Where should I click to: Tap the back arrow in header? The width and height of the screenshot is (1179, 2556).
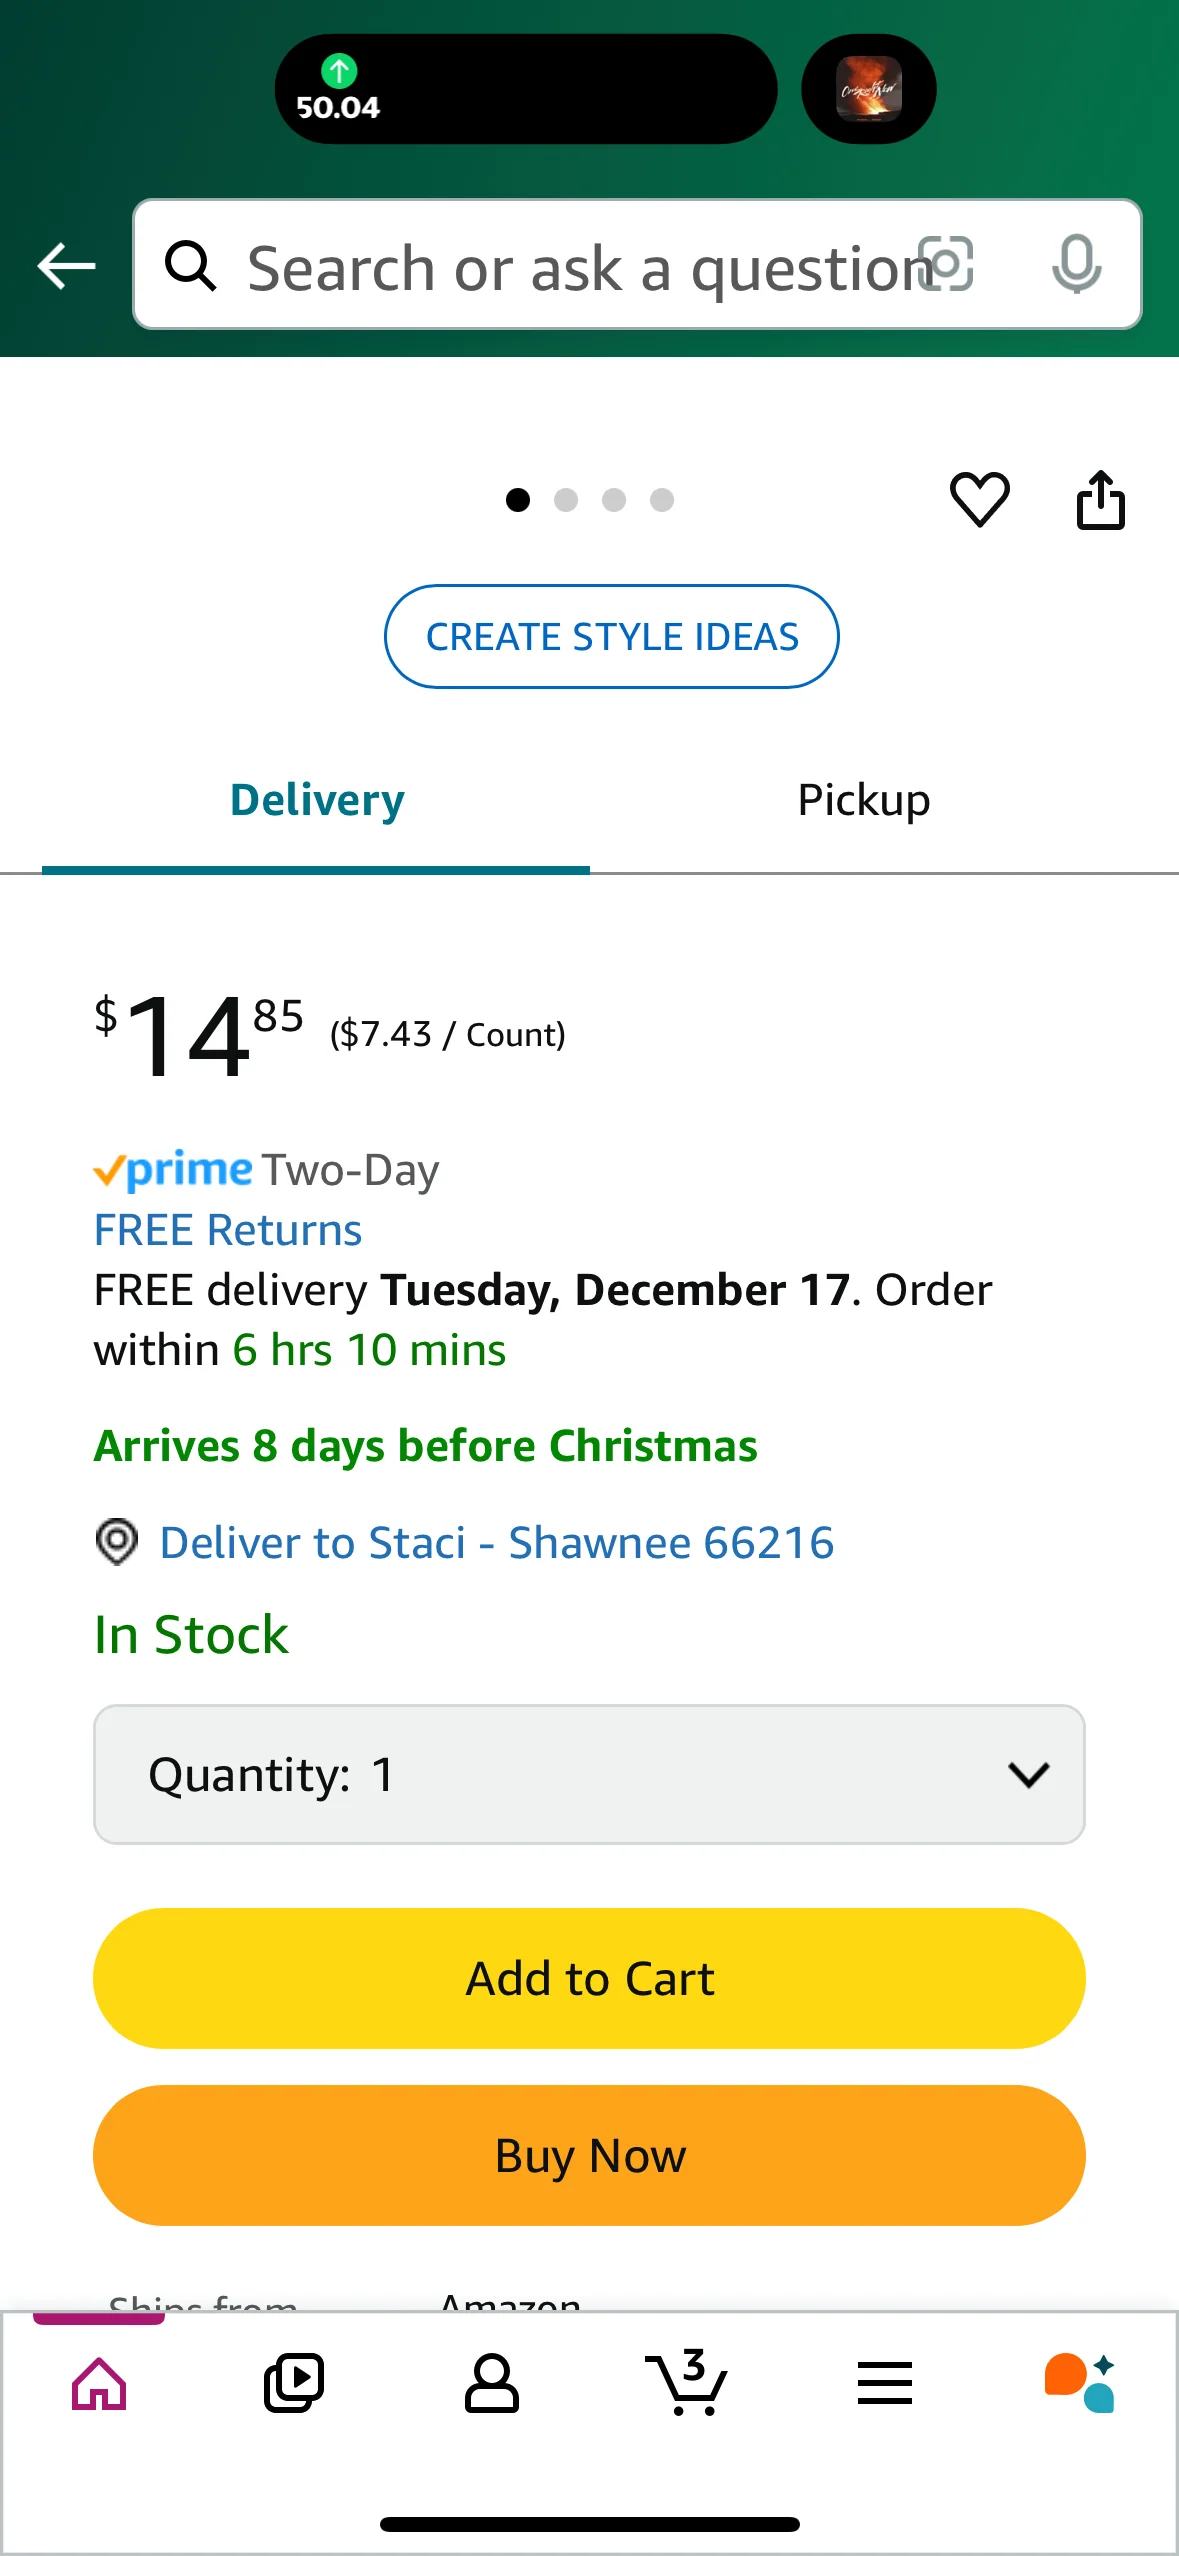click(x=66, y=266)
